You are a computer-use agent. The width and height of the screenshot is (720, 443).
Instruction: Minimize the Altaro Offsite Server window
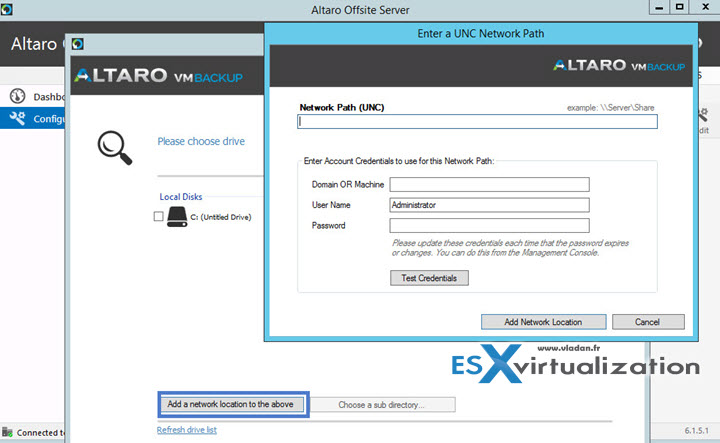pos(659,7)
